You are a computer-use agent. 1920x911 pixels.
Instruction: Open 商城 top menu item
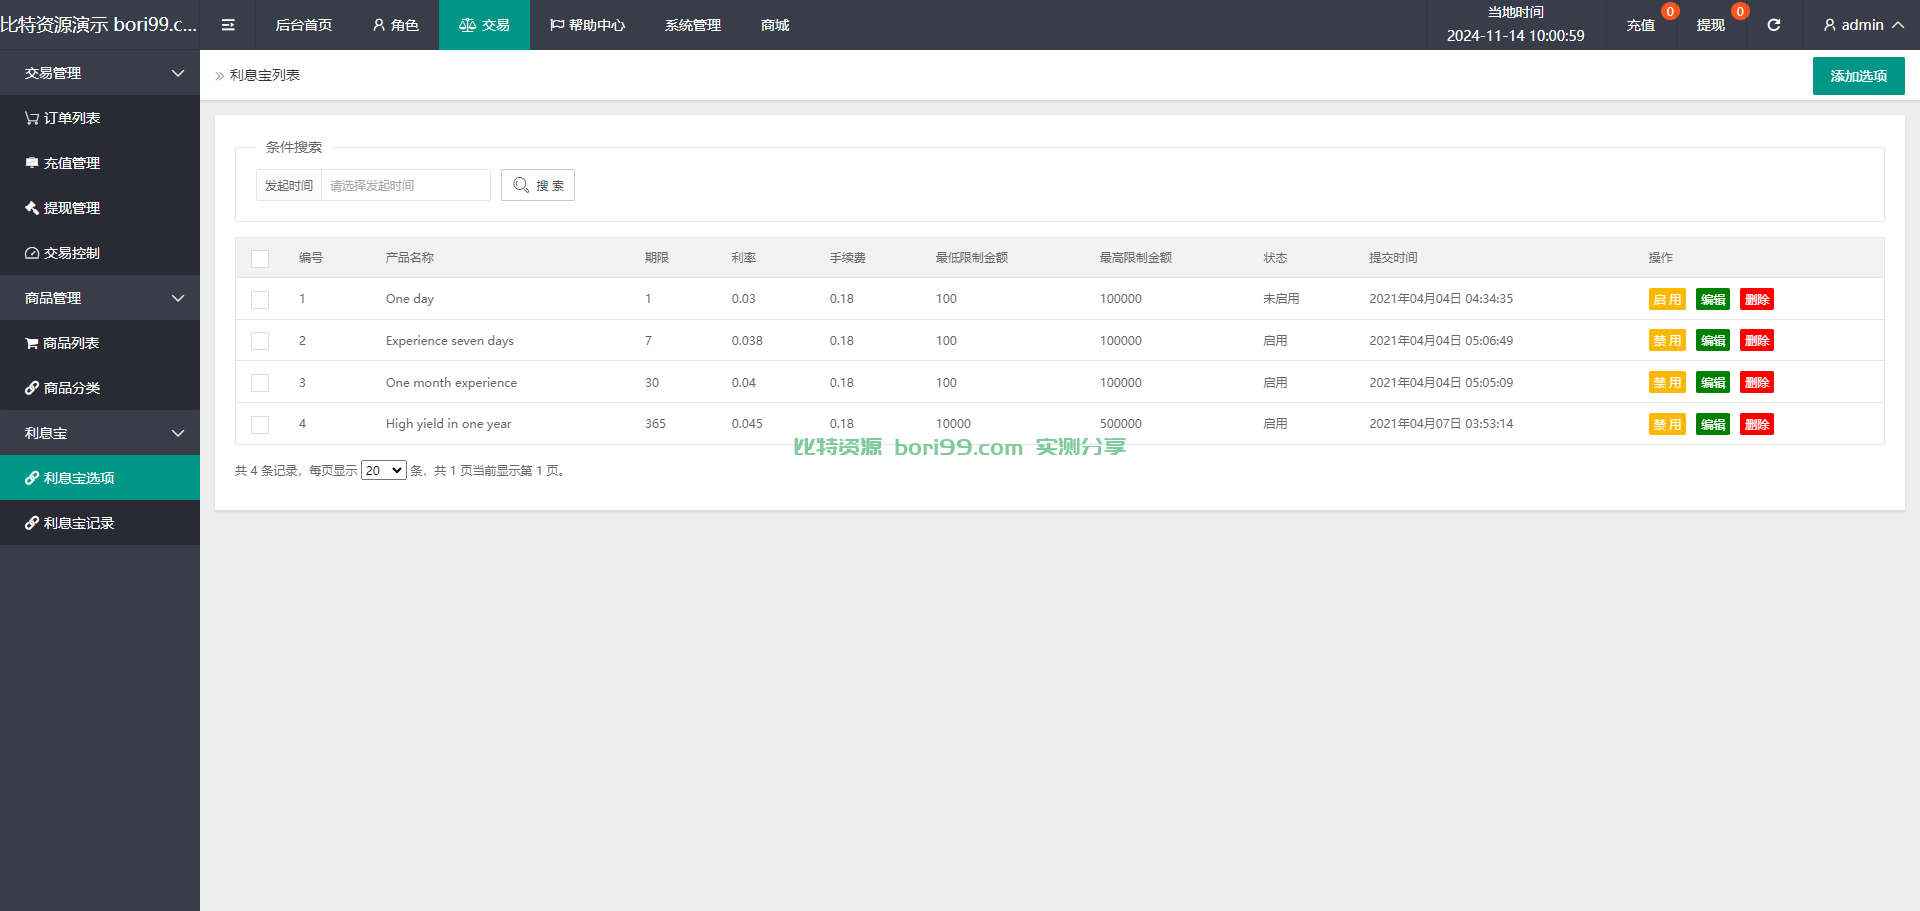[x=775, y=25]
